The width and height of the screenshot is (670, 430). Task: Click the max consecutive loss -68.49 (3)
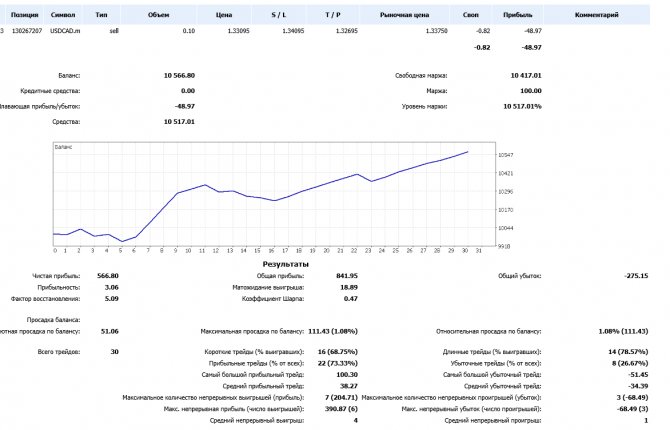[x=632, y=409]
